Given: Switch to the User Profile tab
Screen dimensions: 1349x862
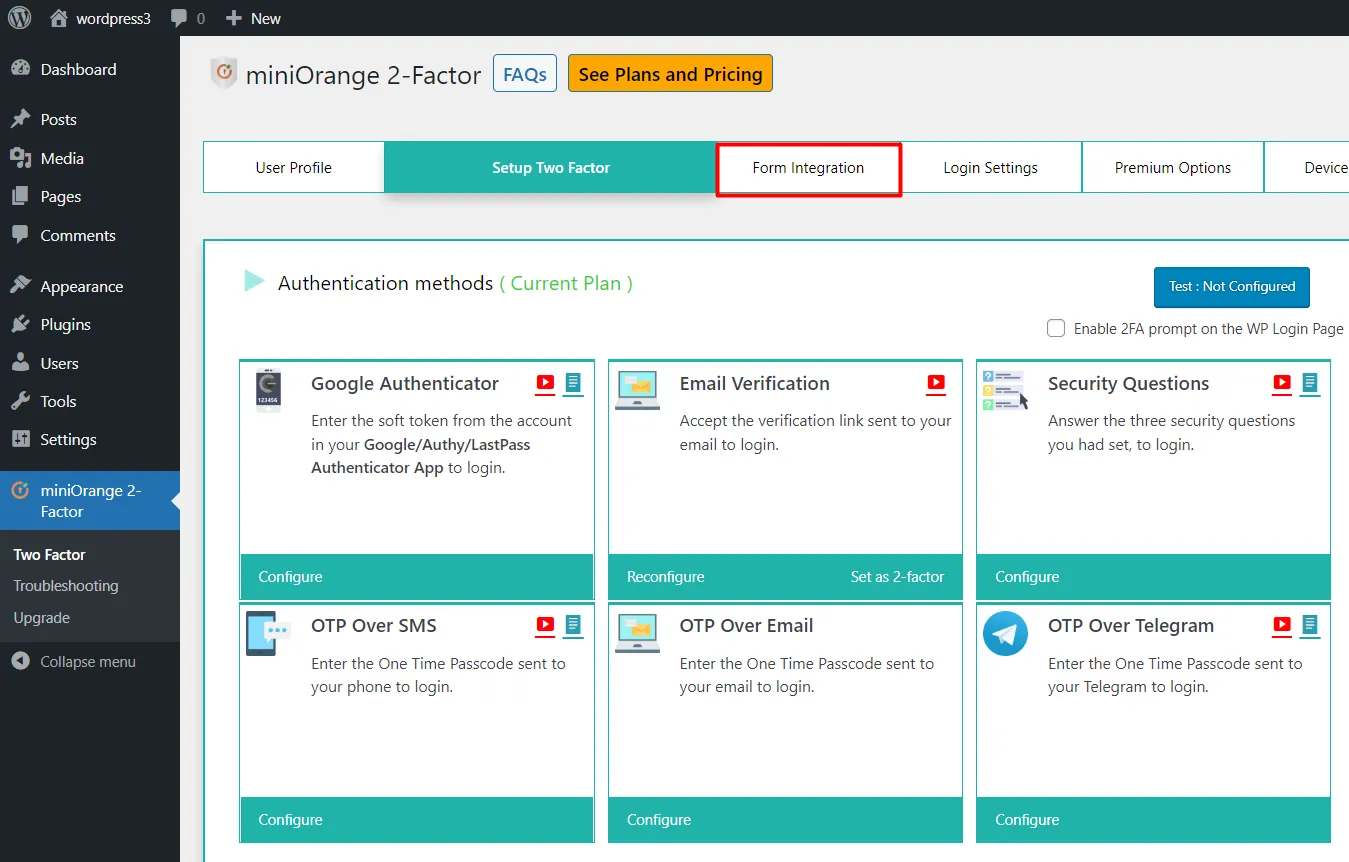Looking at the screenshot, I should (x=294, y=167).
